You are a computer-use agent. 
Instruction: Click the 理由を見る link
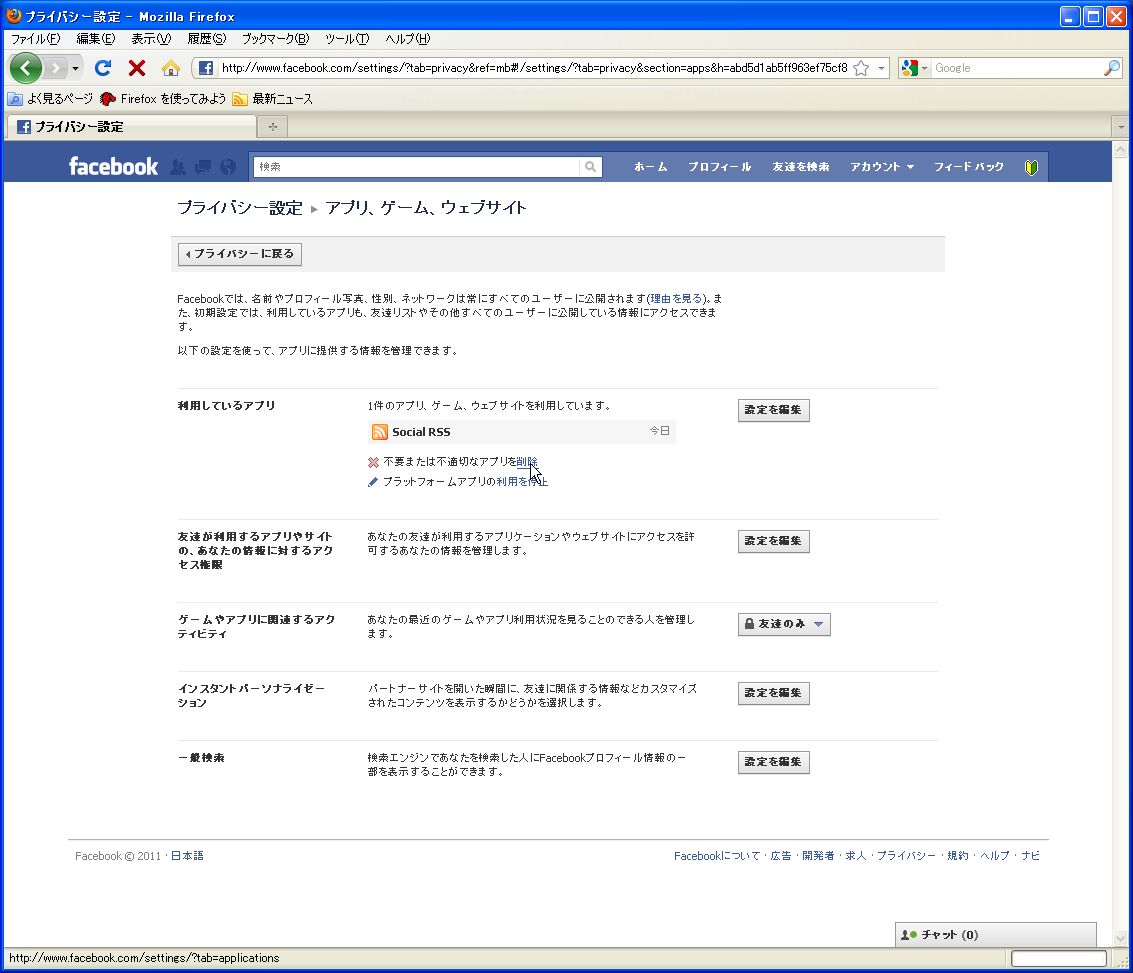click(676, 298)
